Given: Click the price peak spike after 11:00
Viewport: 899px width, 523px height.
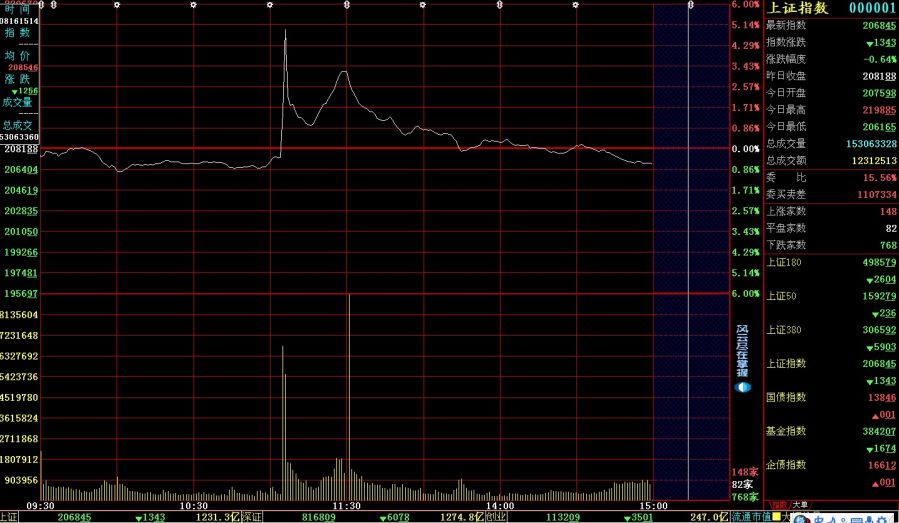Looking at the screenshot, I should click(x=286, y=34).
